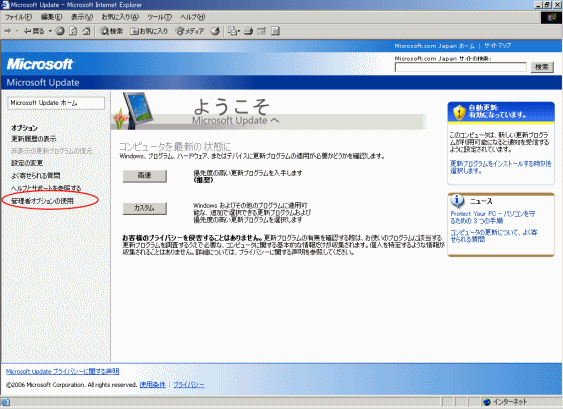Click the 高速 express button

(144, 176)
